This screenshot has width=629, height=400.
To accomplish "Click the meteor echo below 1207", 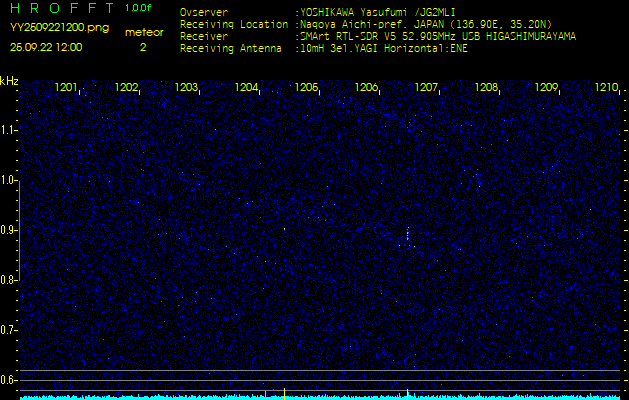I will [x=407, y=236].
